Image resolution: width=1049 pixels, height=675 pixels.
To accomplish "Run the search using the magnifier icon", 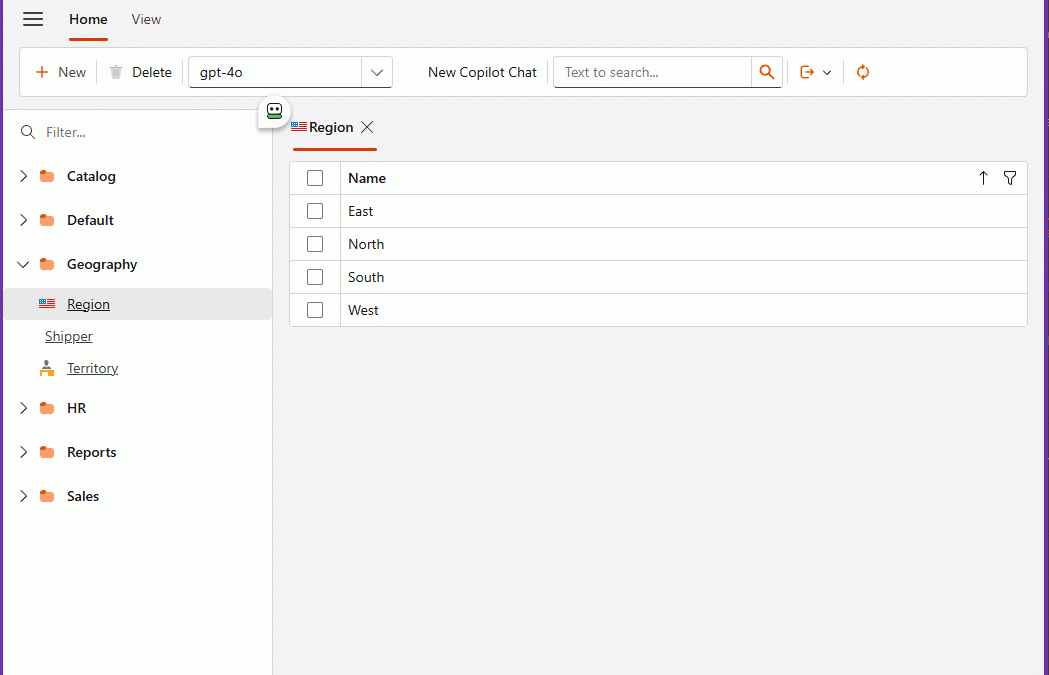I will tap(766, 71).
